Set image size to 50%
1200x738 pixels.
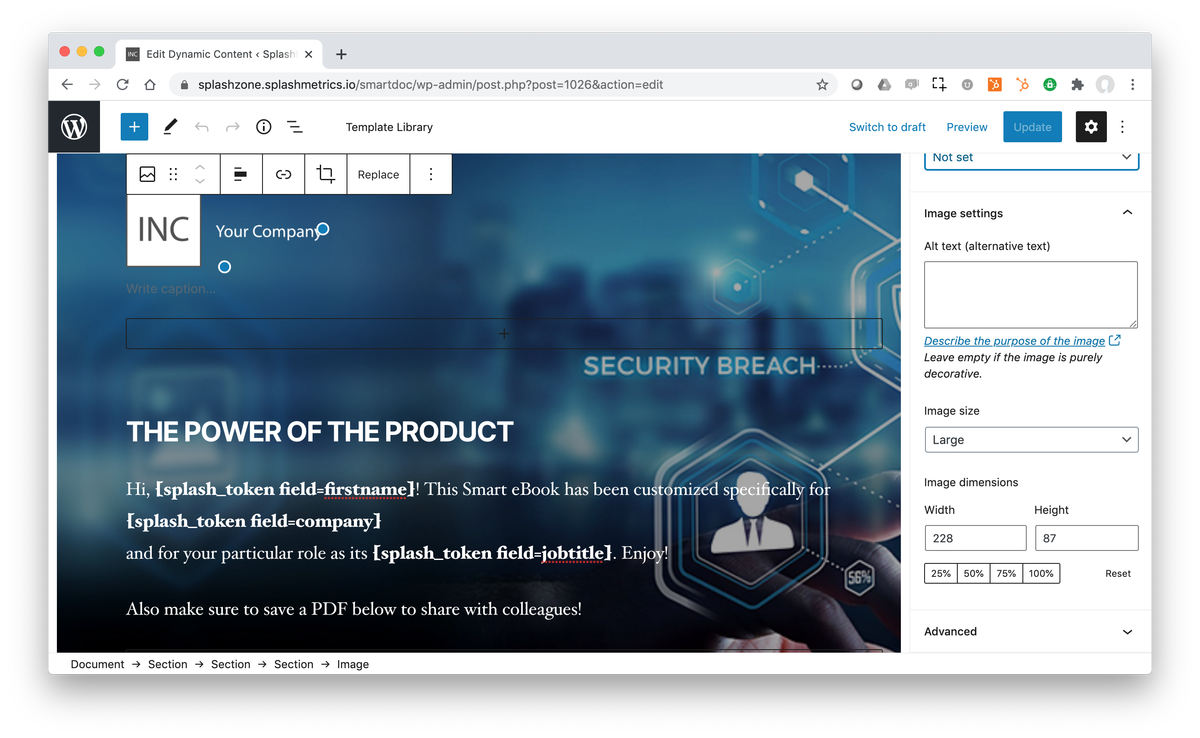974,573
